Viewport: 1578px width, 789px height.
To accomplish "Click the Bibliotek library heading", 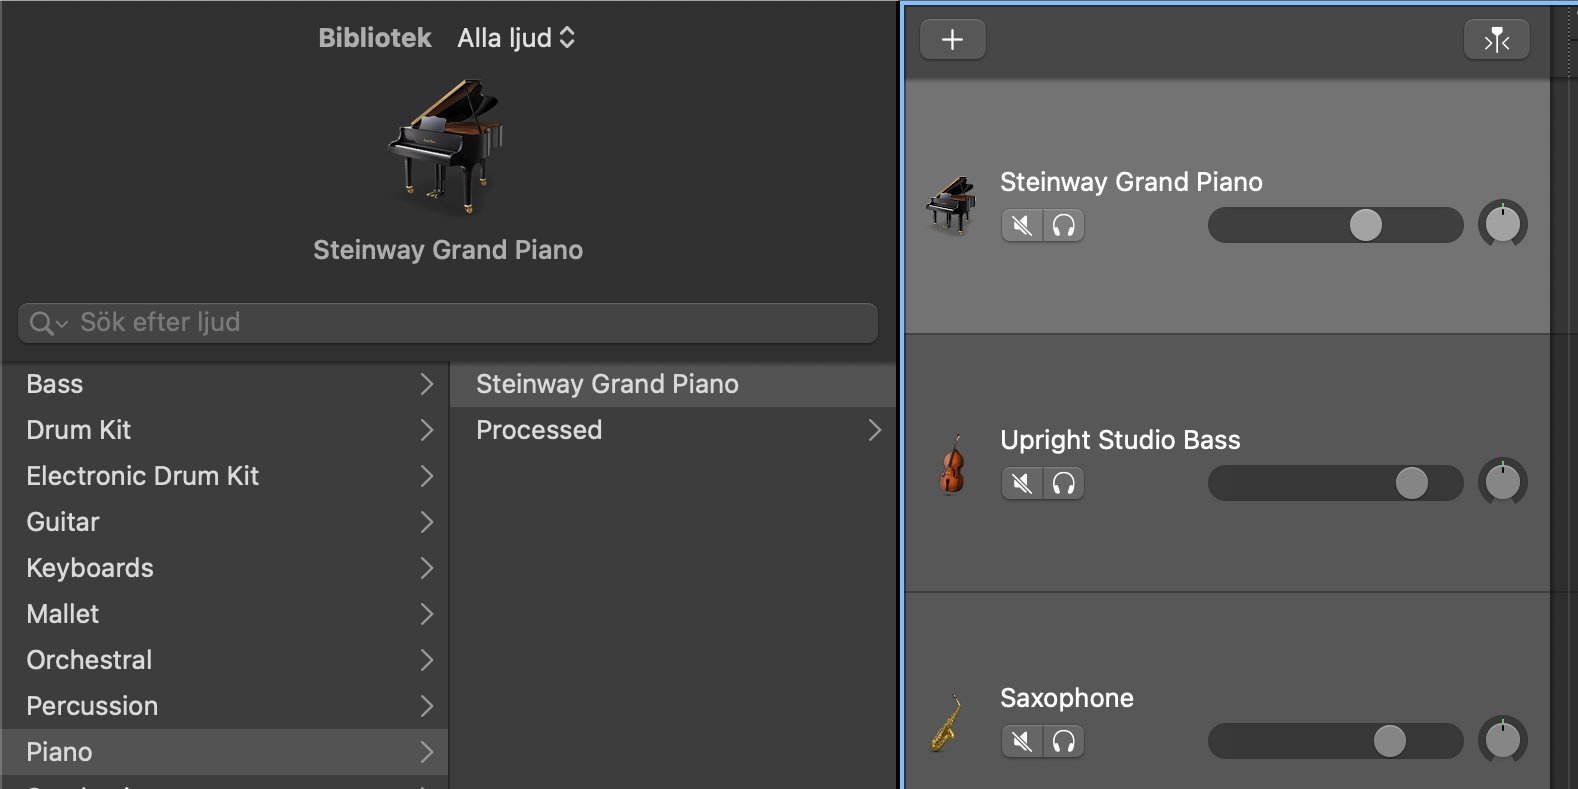I will 375,38.
